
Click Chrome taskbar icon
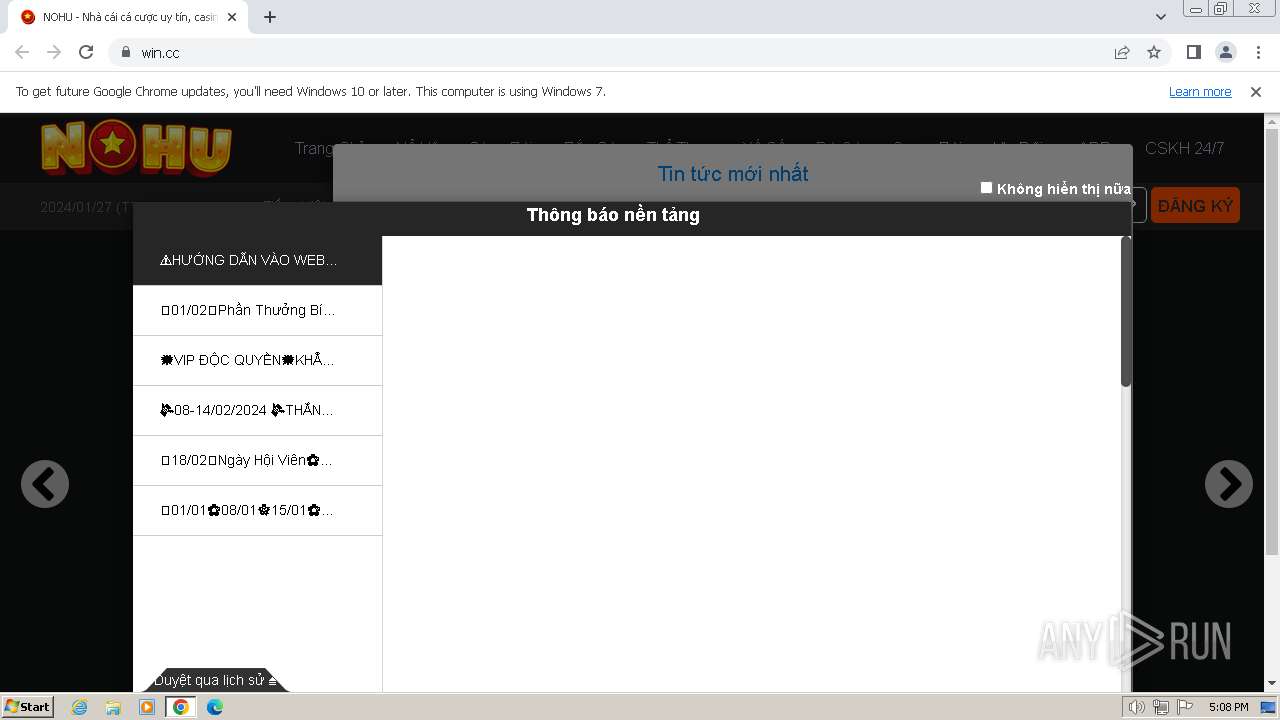pyautogui.click(x=181, y=707)
